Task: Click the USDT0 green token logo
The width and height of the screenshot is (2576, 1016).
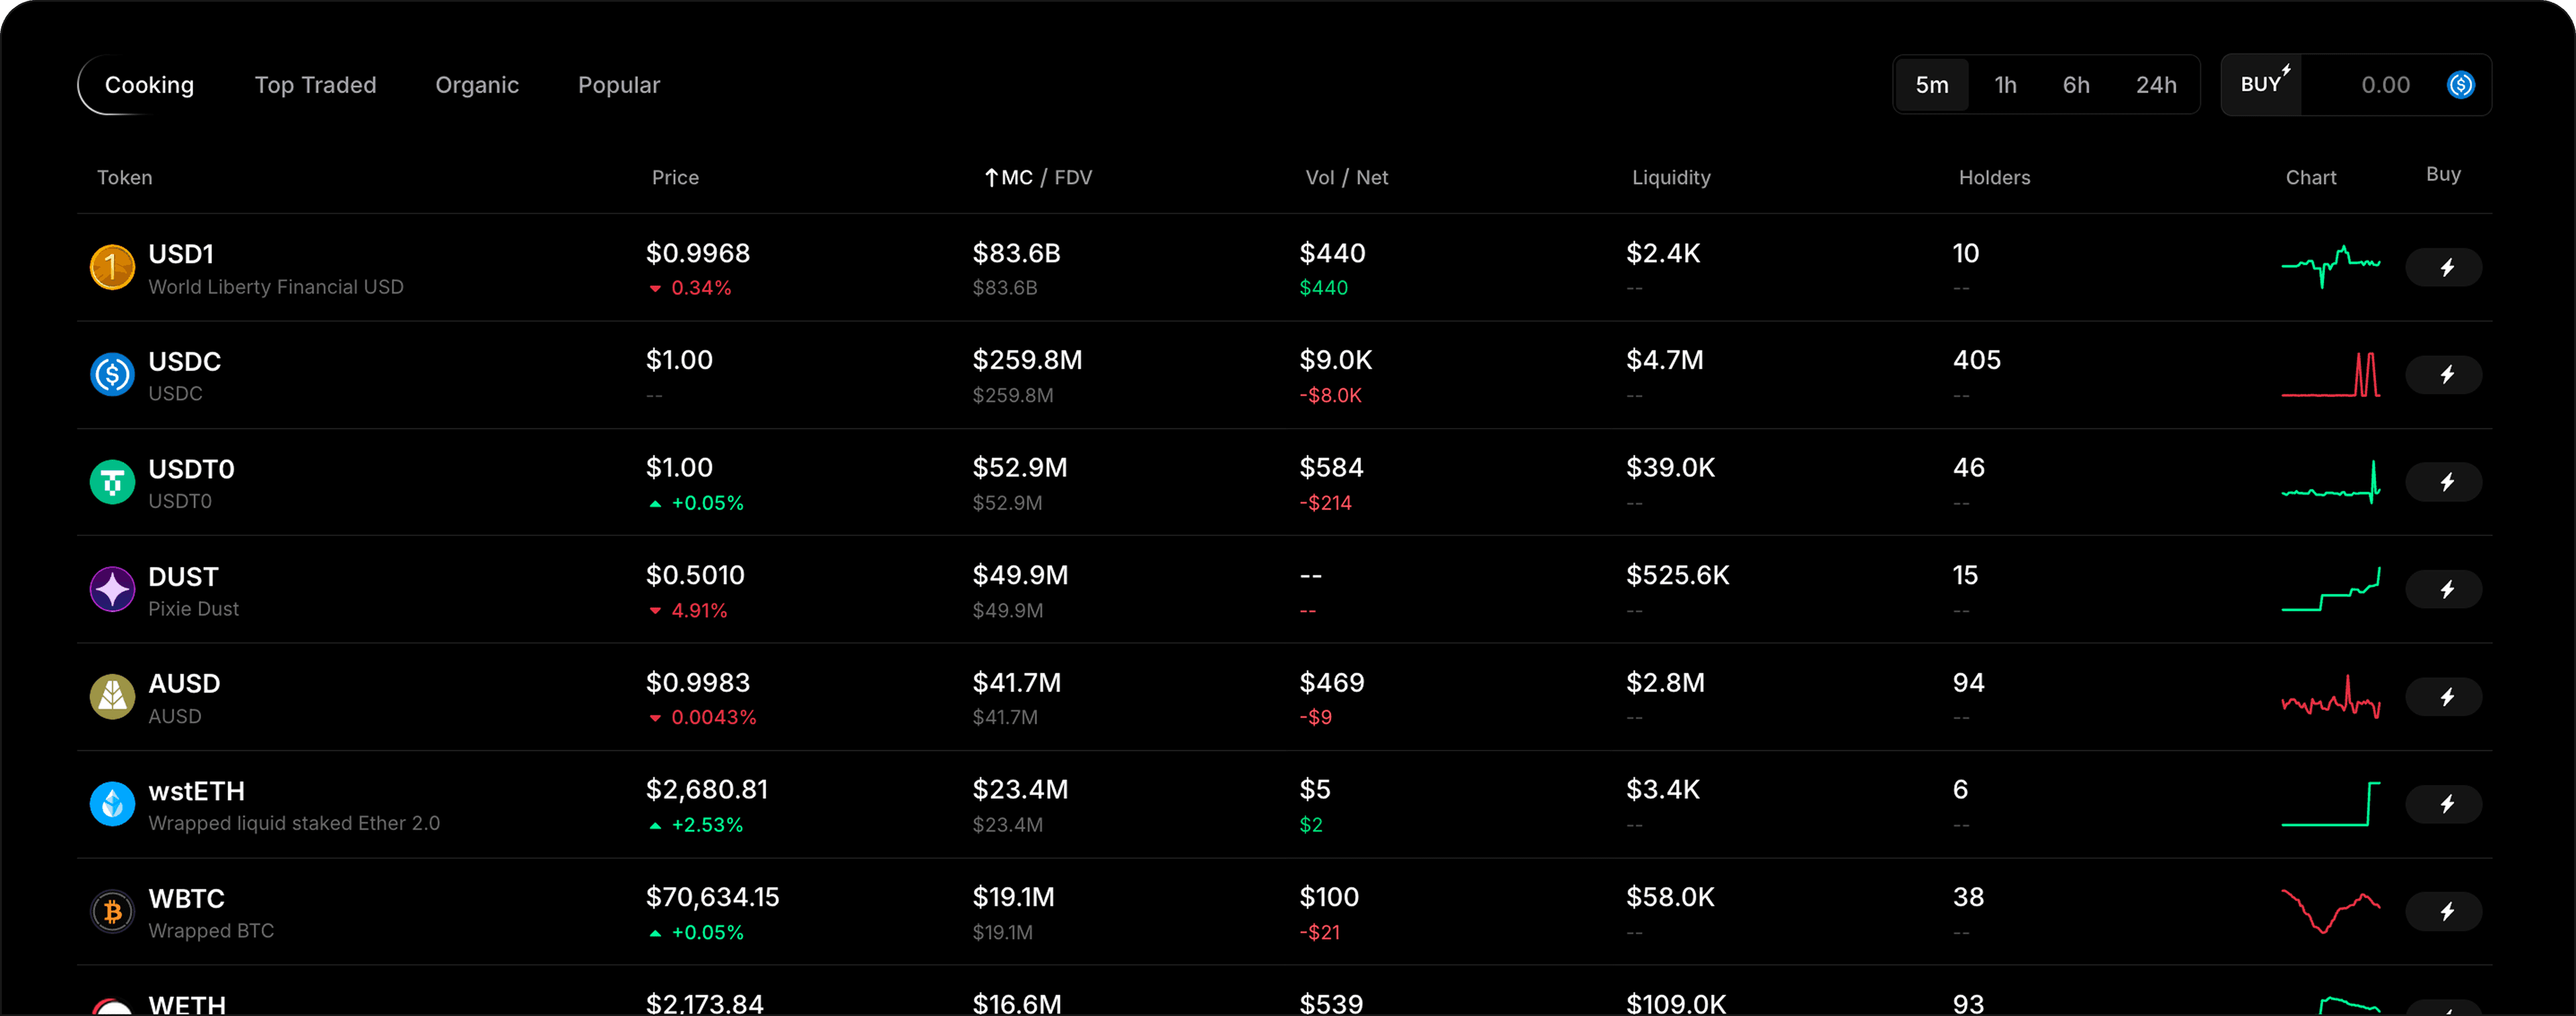Action: coord(112,482)
